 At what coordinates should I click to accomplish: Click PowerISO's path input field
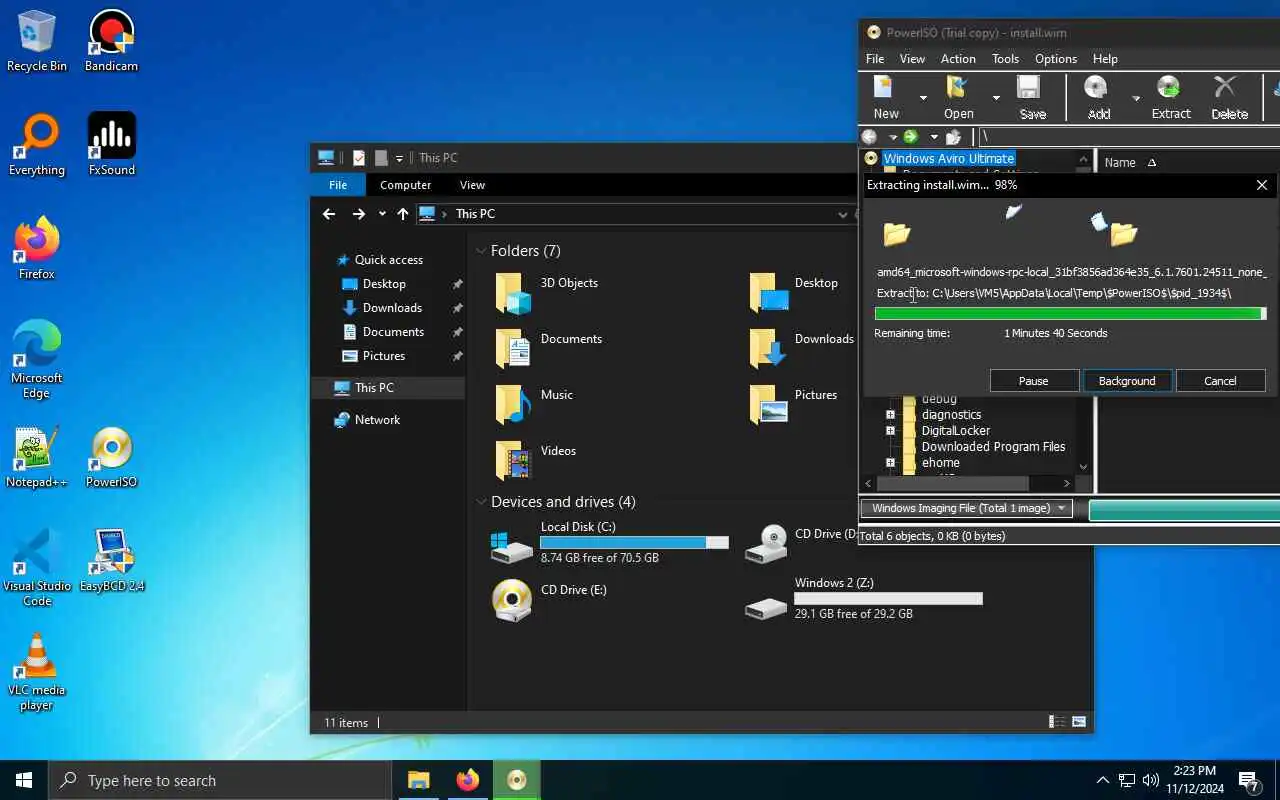[1129, 137]
